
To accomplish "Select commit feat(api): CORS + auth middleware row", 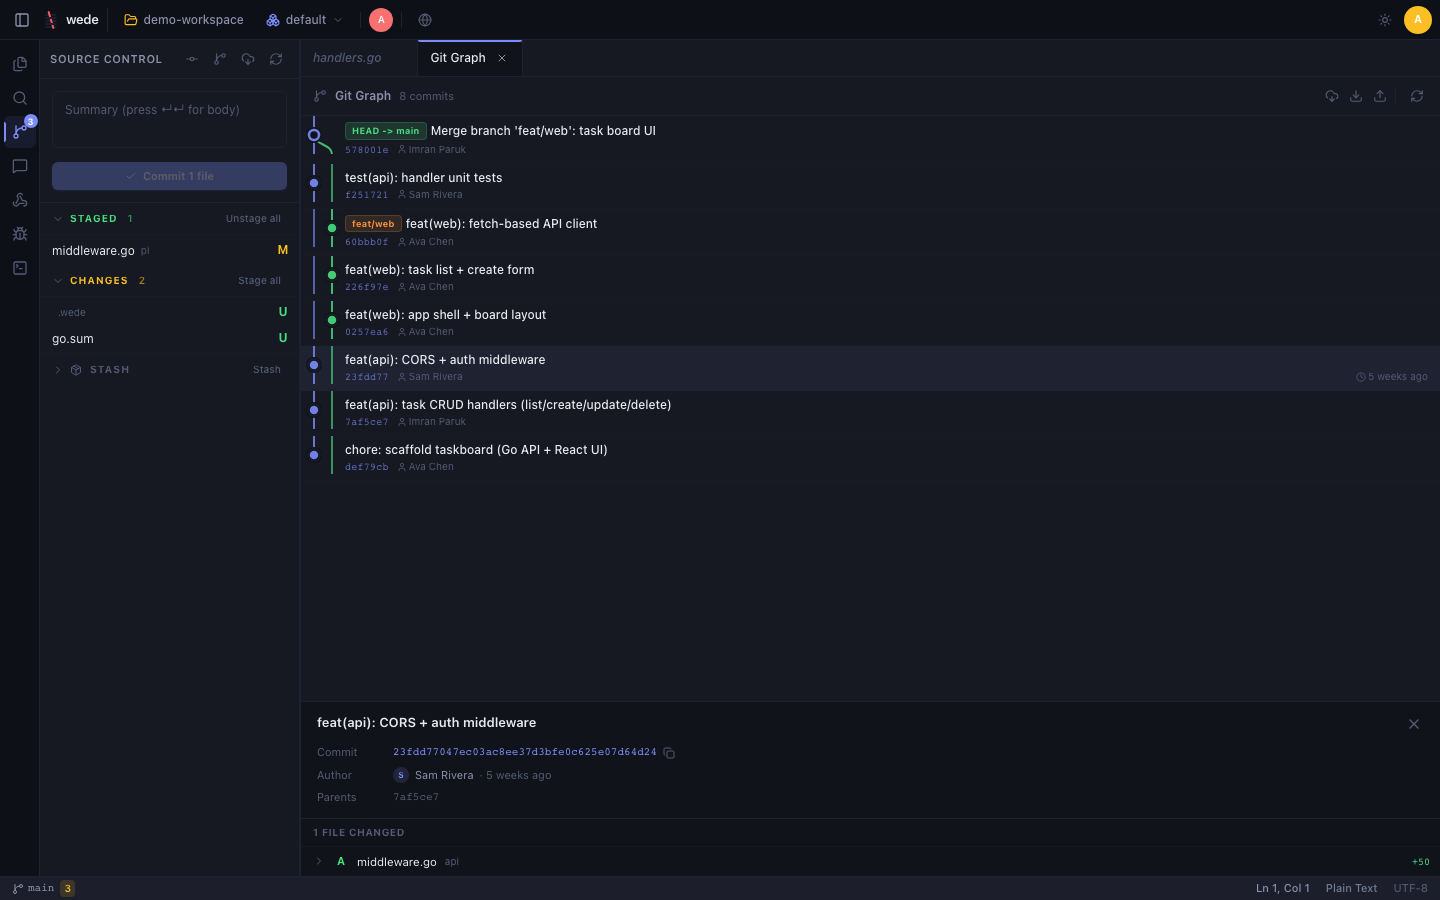I will tap(870, 367).
